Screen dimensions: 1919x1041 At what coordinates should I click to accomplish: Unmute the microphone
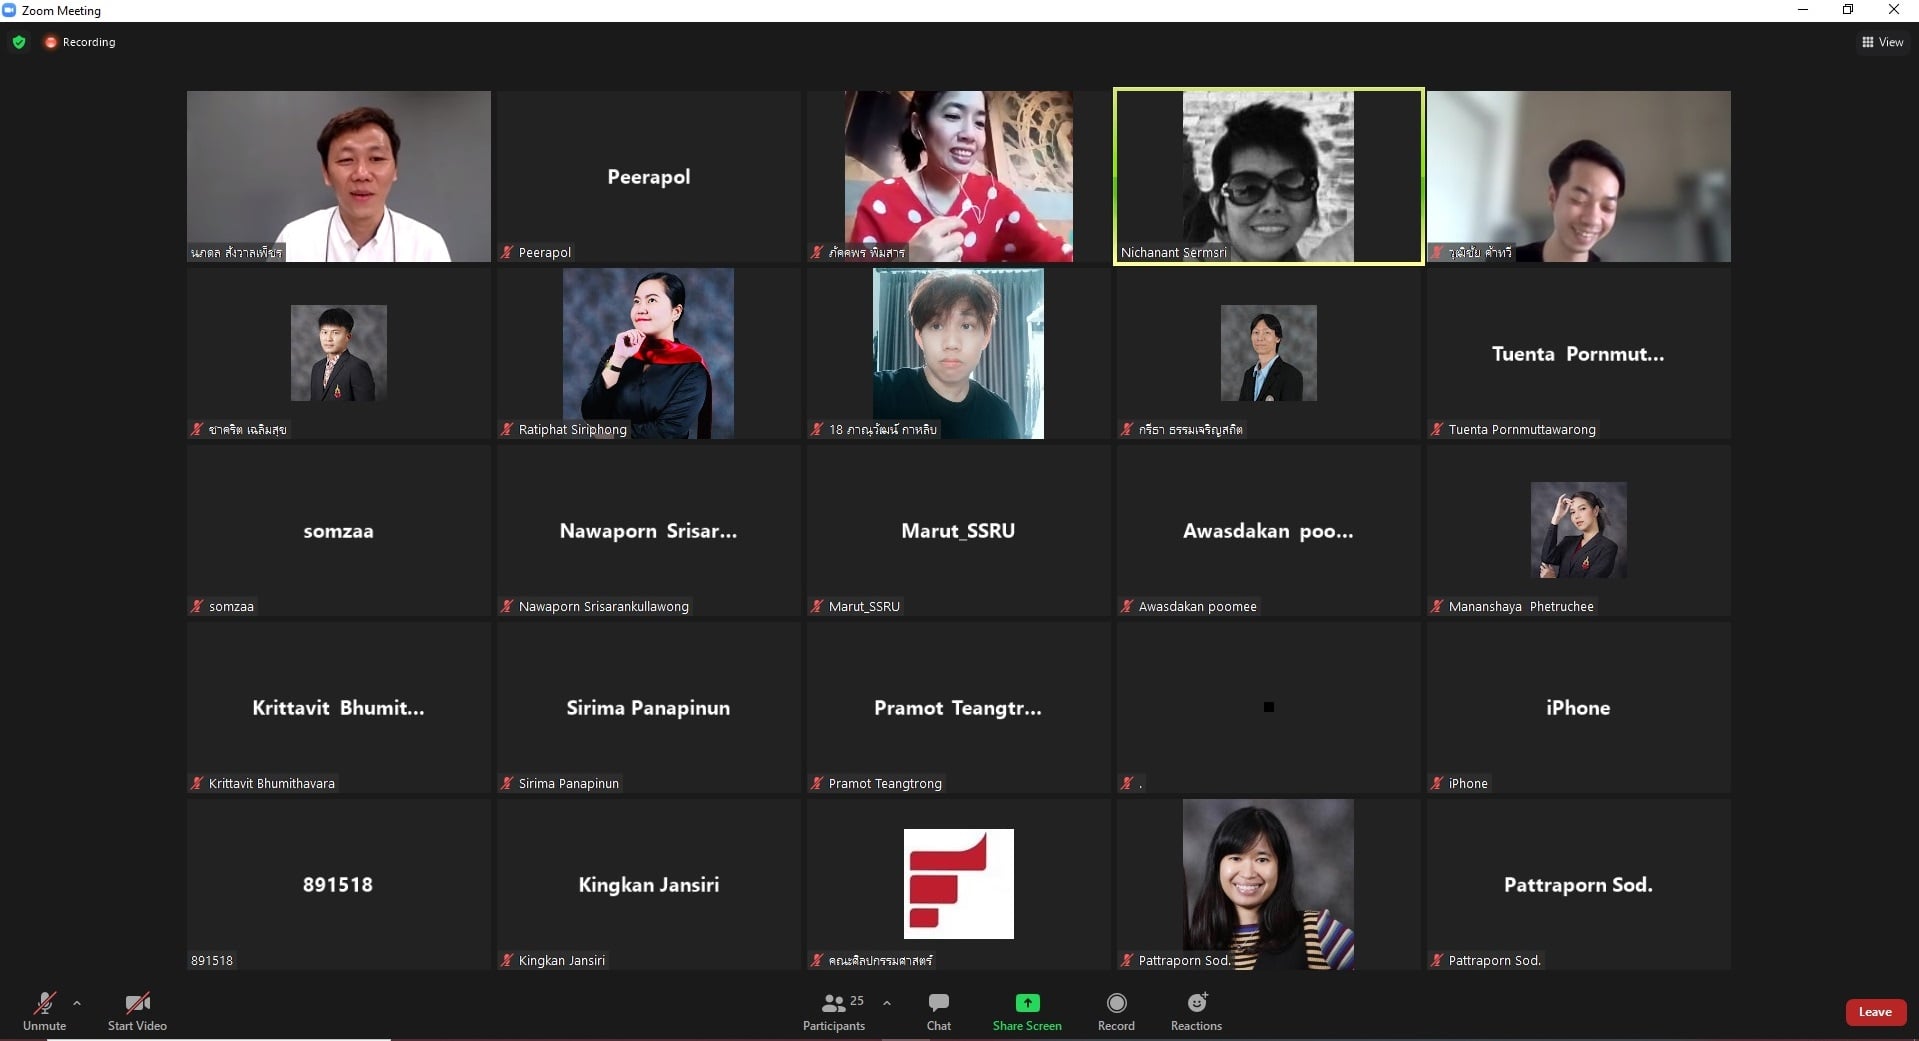[x=44, y=1010]
